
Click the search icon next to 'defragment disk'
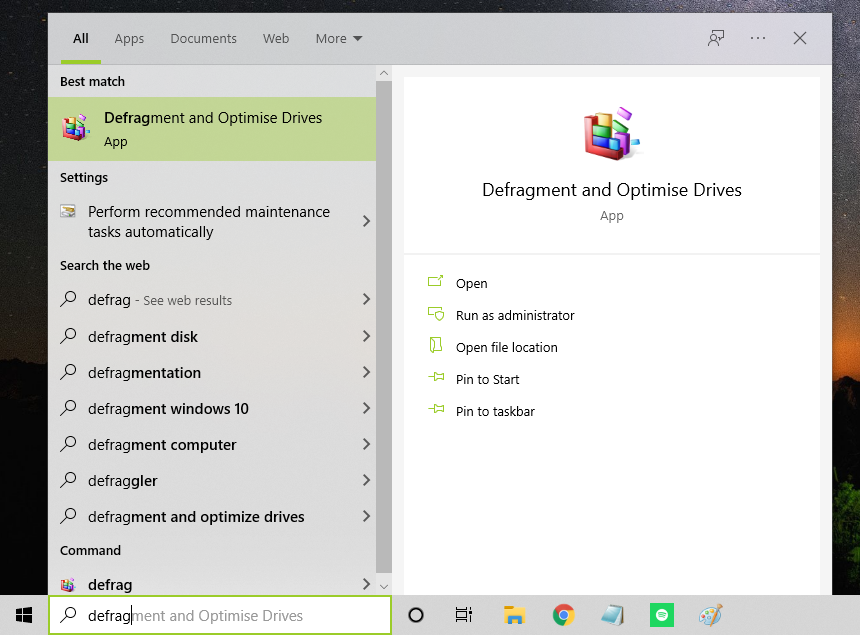[x=68, y=336]
